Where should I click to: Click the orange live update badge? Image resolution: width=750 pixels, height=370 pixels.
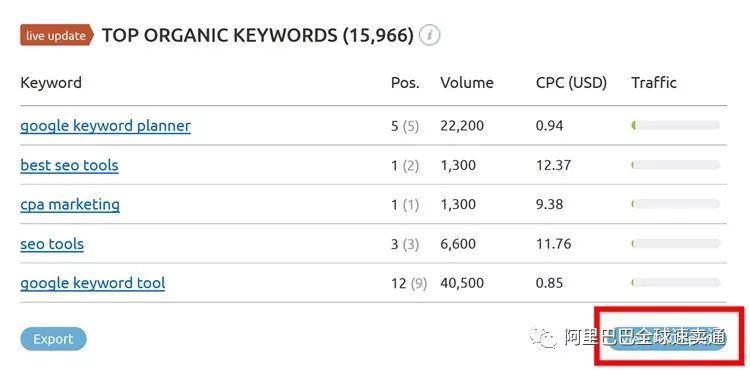[56, 35]
